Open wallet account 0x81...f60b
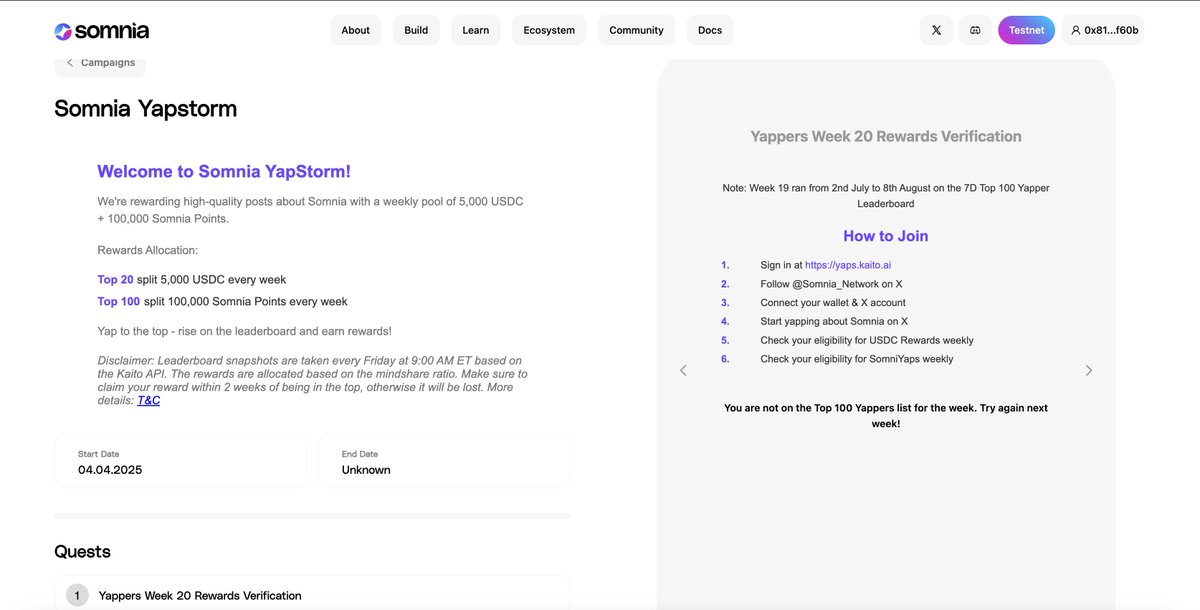 1102,30
